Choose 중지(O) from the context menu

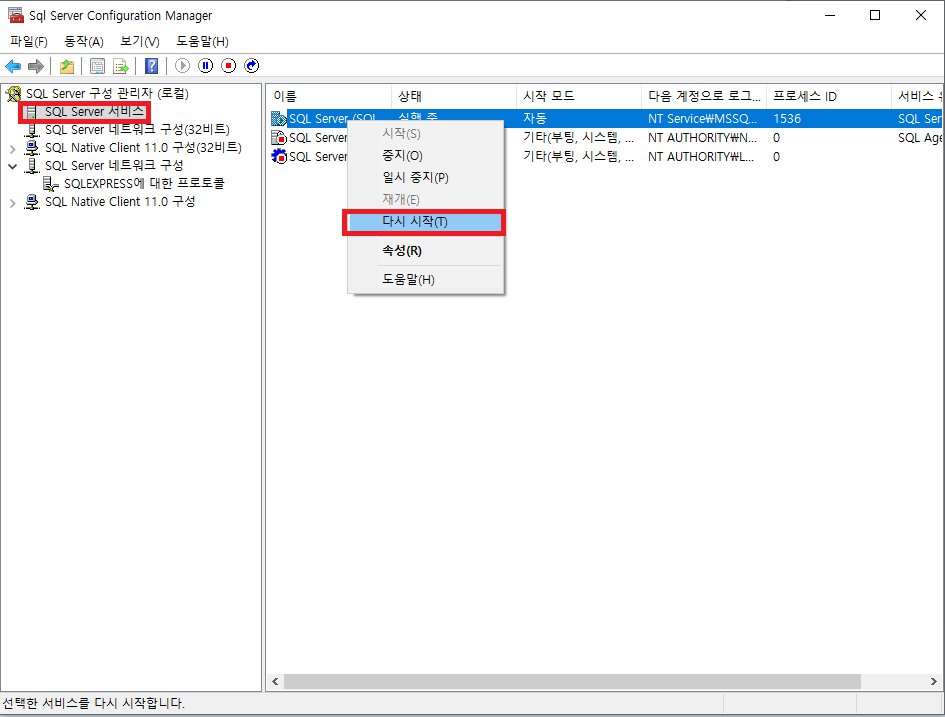tap(425, 156)
